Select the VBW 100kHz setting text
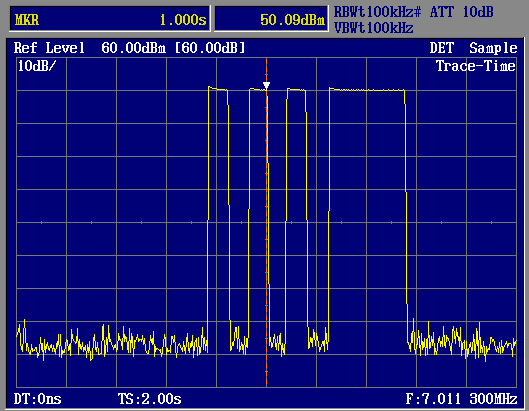529x411 pixels. (373, 28)
